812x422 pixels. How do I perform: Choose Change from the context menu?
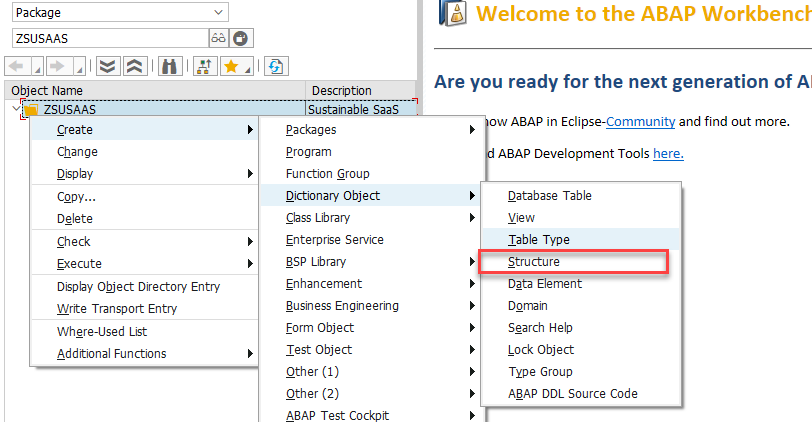click(144, 152)
